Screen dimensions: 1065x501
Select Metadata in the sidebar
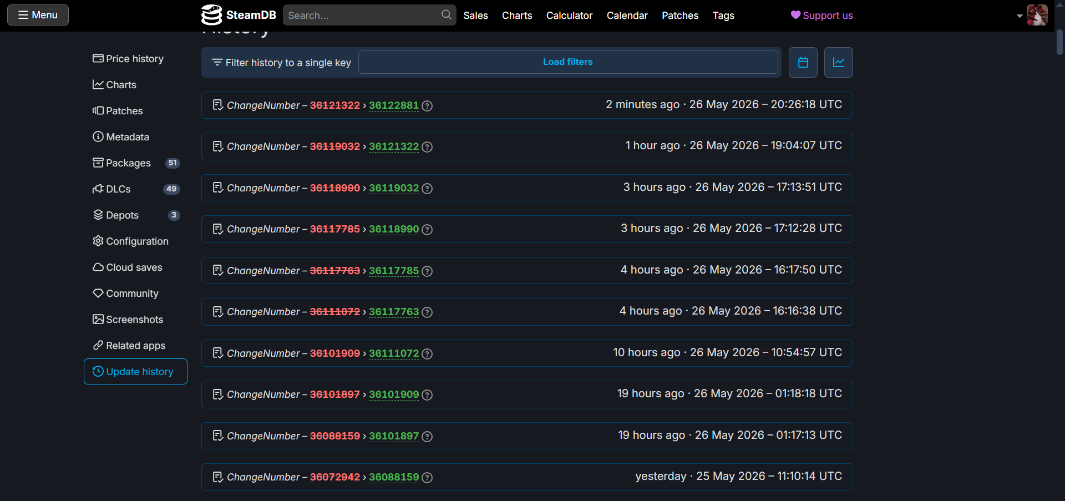coord(121,136)
